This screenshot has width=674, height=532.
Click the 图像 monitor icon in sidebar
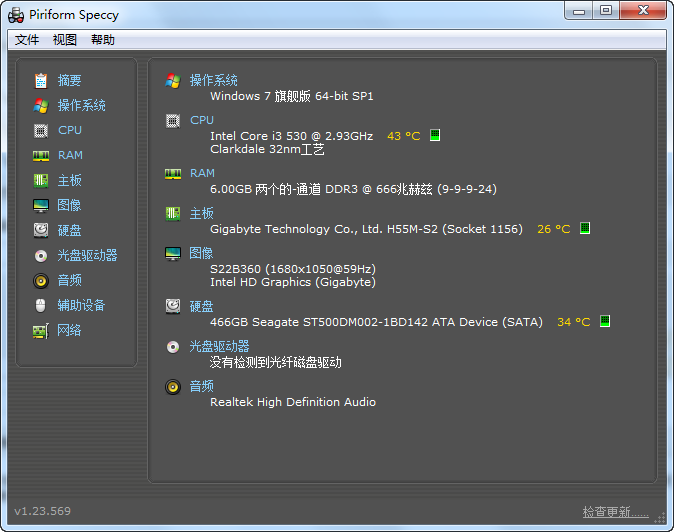click(x=41, y=205)
